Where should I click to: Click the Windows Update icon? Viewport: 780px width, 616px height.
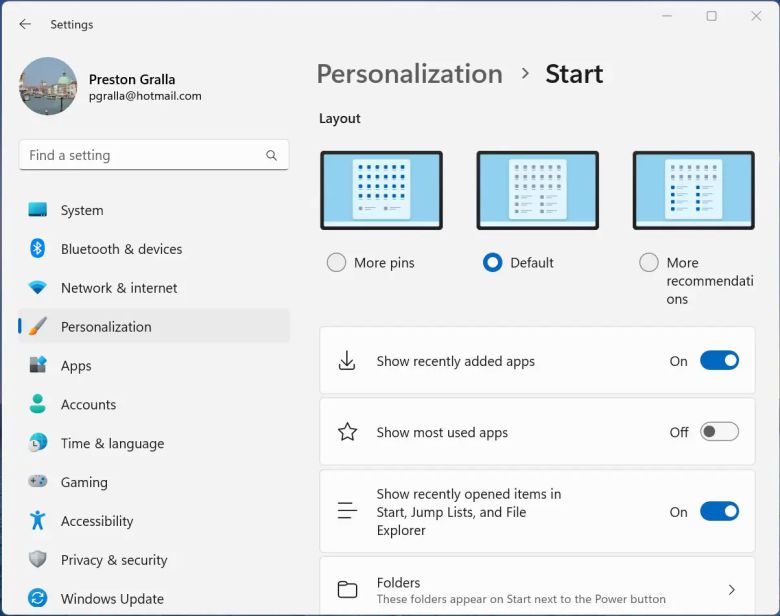pyautogui.click(x=38, y=598)
